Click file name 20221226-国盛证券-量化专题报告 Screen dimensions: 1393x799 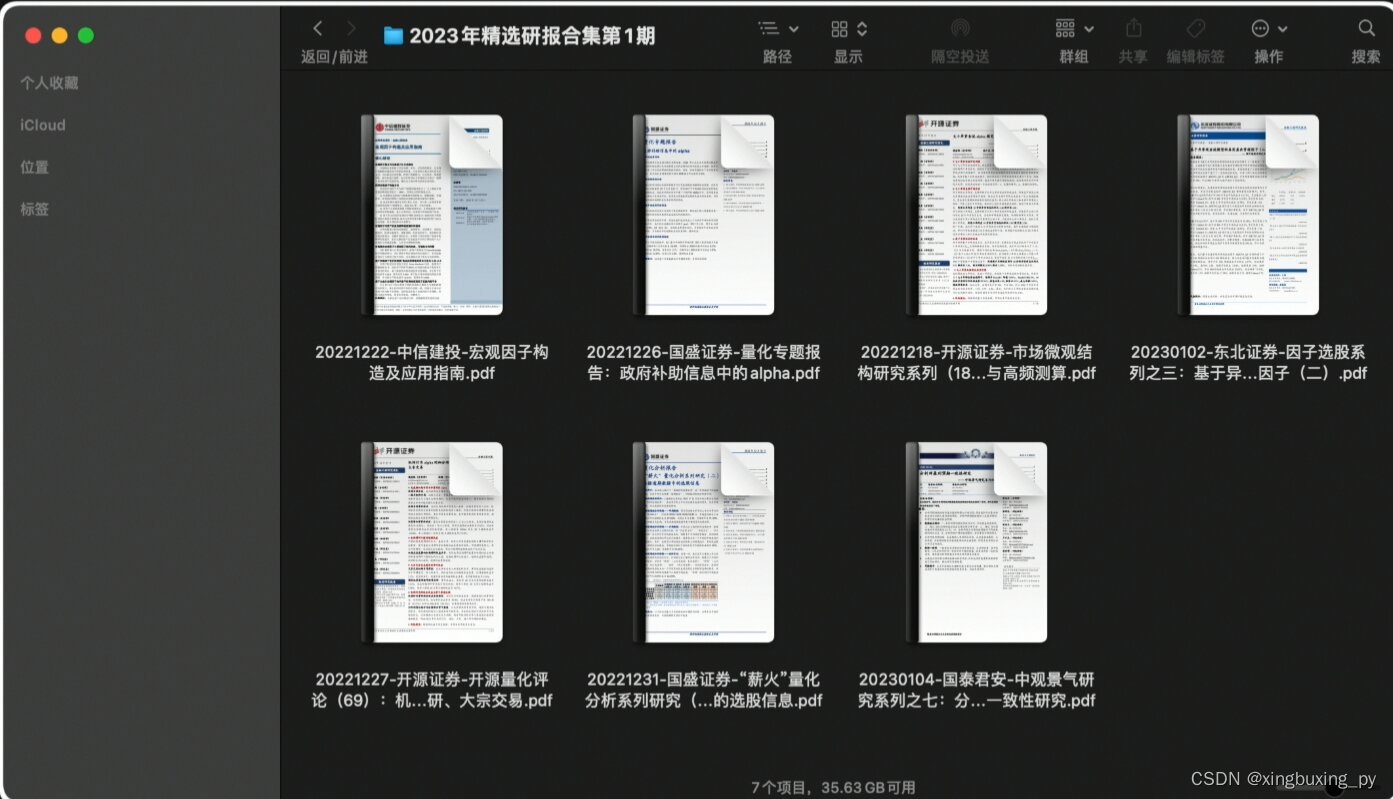[x=704, y=362]
